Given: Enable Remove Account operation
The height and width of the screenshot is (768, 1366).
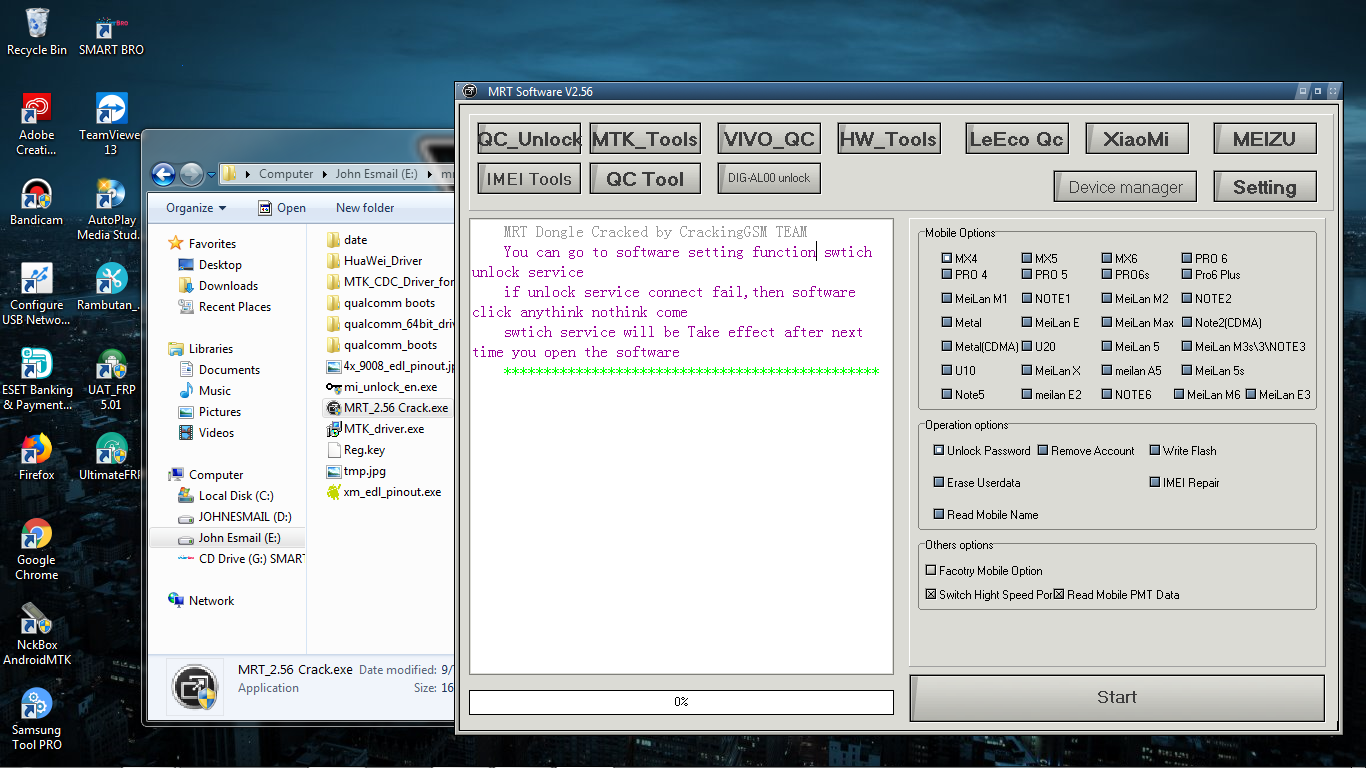Looking at the screenshot, I should [1042, 450].
